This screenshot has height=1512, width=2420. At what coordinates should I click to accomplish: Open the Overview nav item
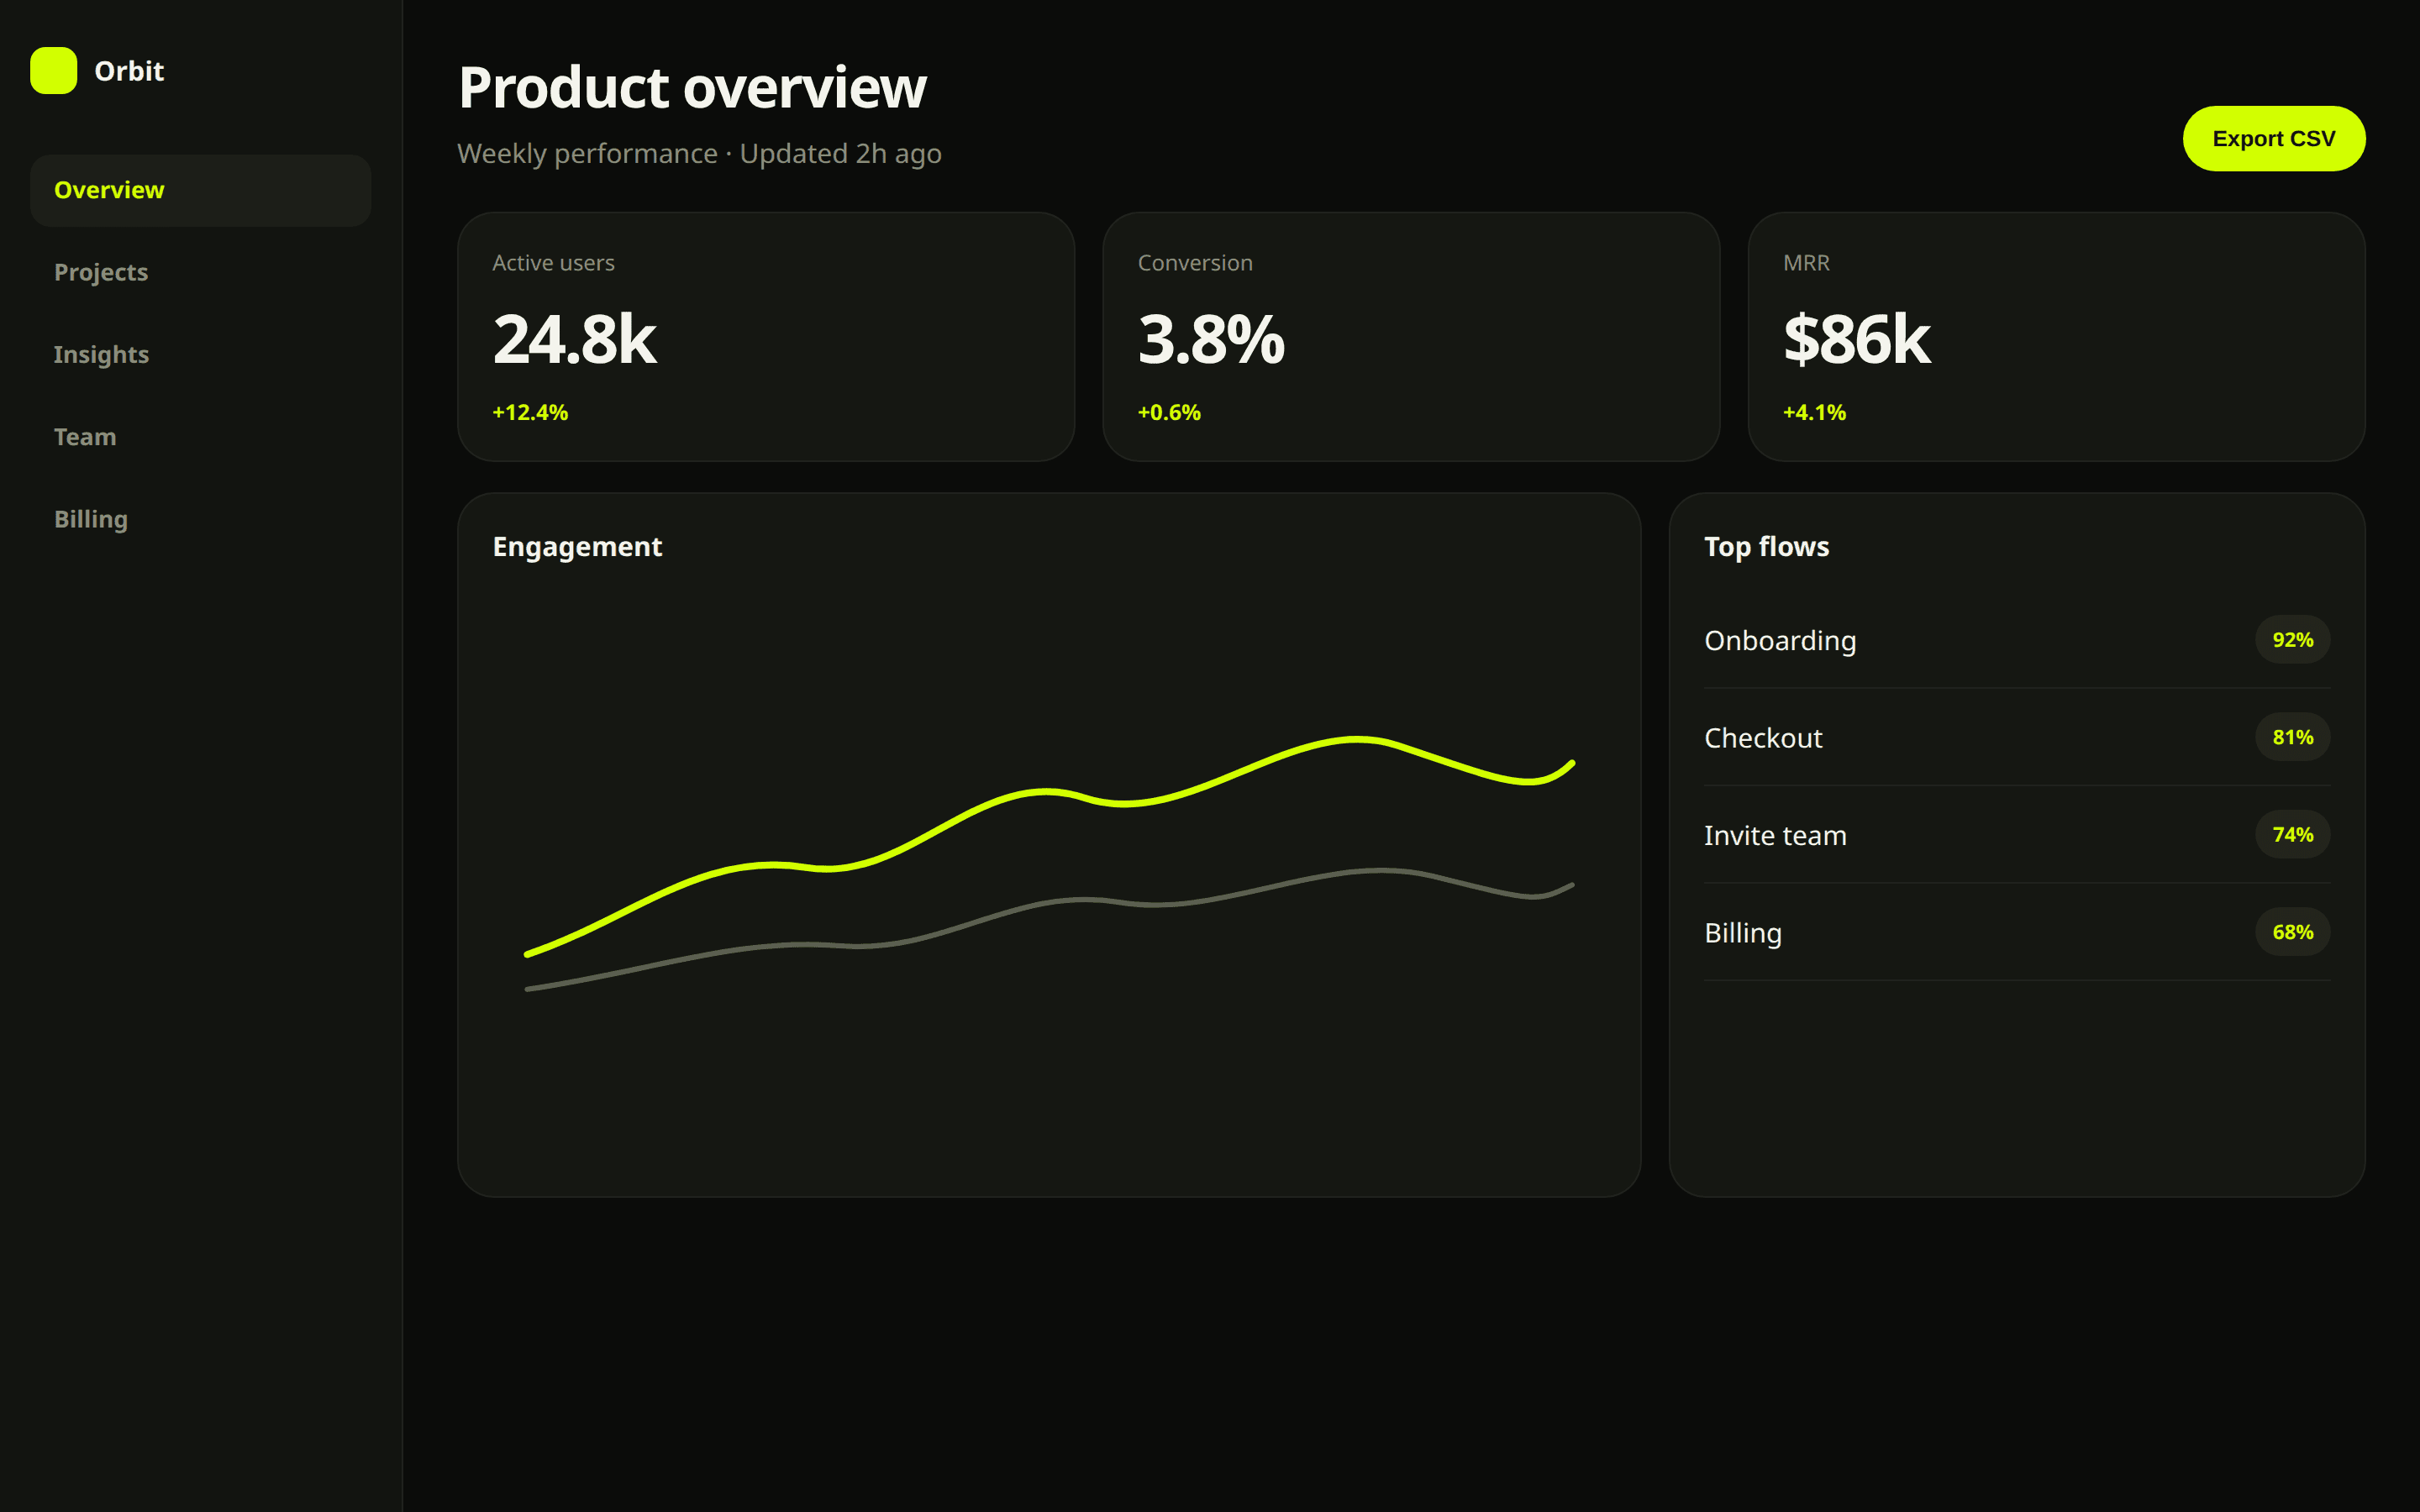pos(200,190)
